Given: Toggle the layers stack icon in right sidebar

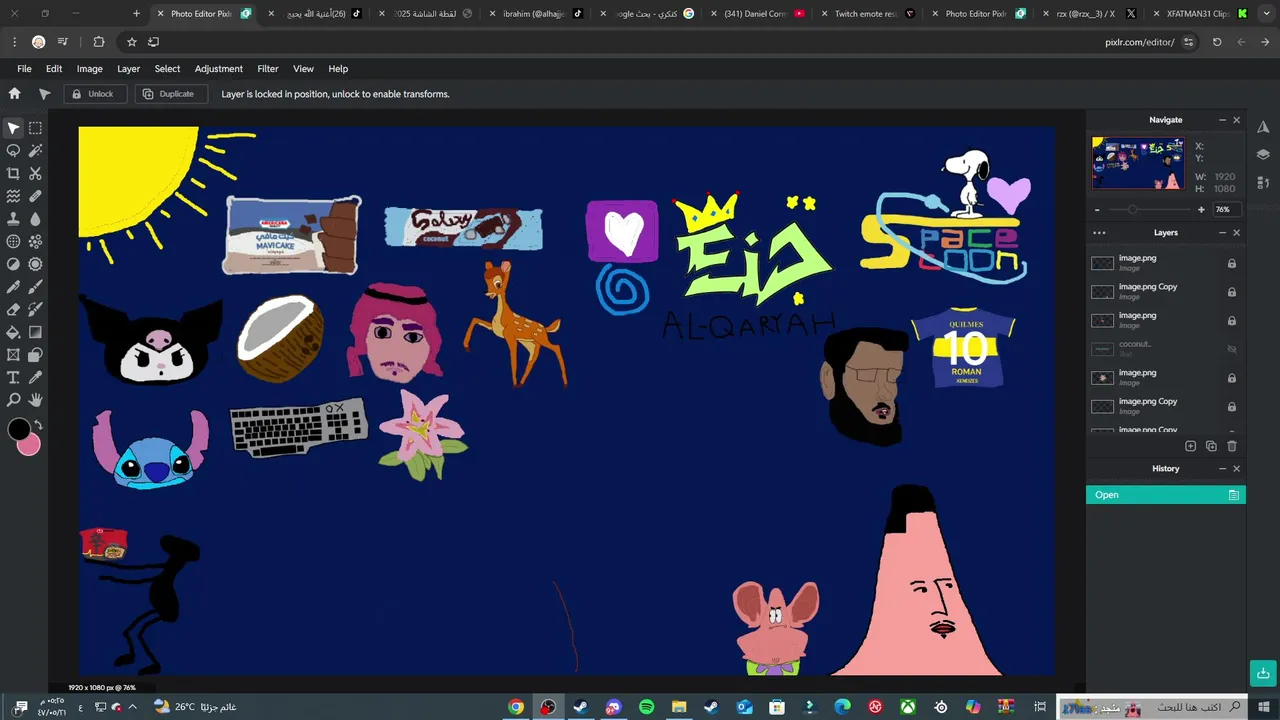Looking at the screenshot, I should click(x=1263, y=155).
